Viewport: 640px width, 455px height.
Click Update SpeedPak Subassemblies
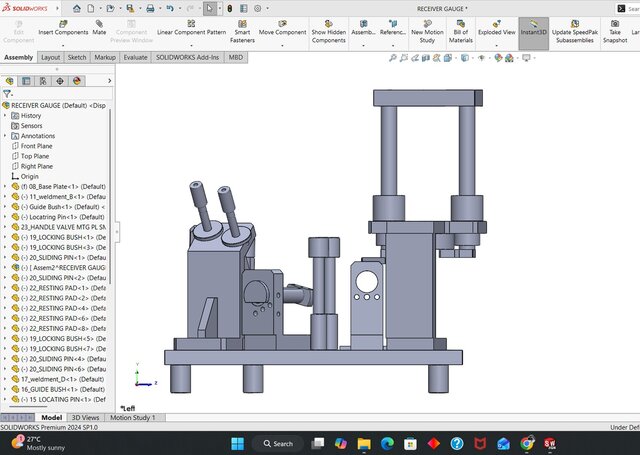coord(575,31)
